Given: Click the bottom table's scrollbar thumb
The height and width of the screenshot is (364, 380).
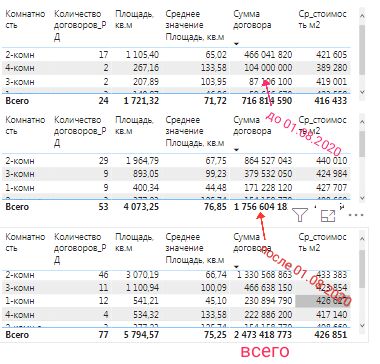Looking at the screenshot, I should 363,269.
